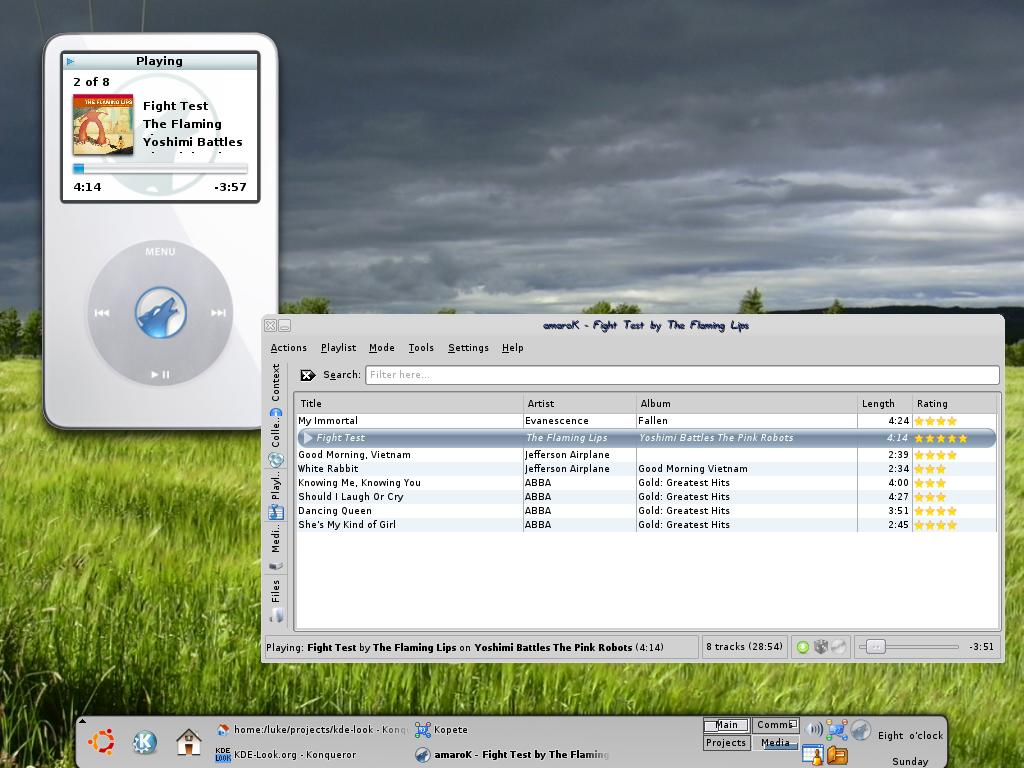Open the Playlists sidebar tab
Image resolution: width=1024 pixels, height=768 pixels.
click(276, 496)
